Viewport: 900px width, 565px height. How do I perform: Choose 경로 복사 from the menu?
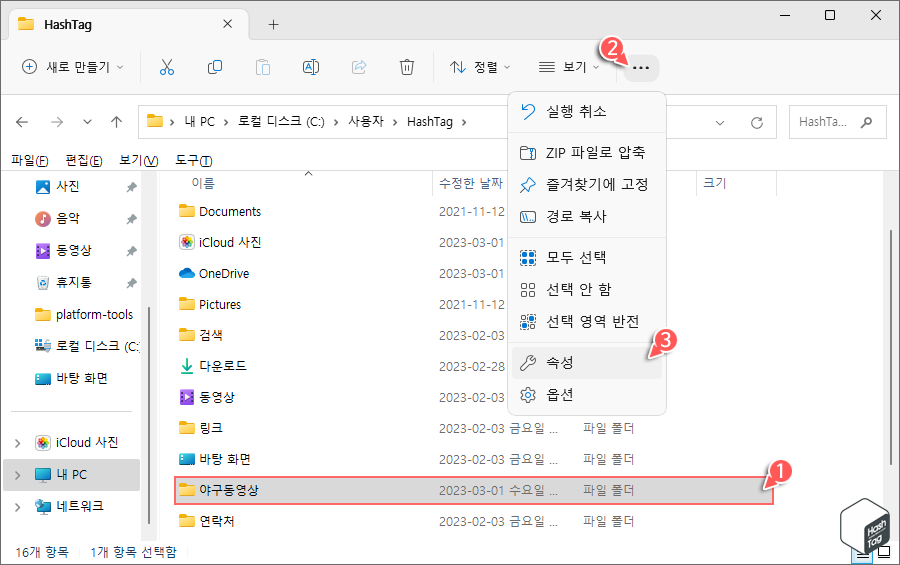click(x=587, y=216)
